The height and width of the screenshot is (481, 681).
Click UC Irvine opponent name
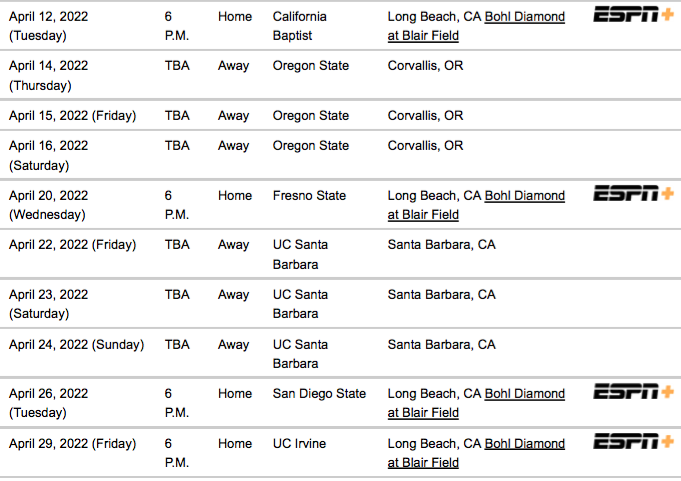[x=299, y=443]
